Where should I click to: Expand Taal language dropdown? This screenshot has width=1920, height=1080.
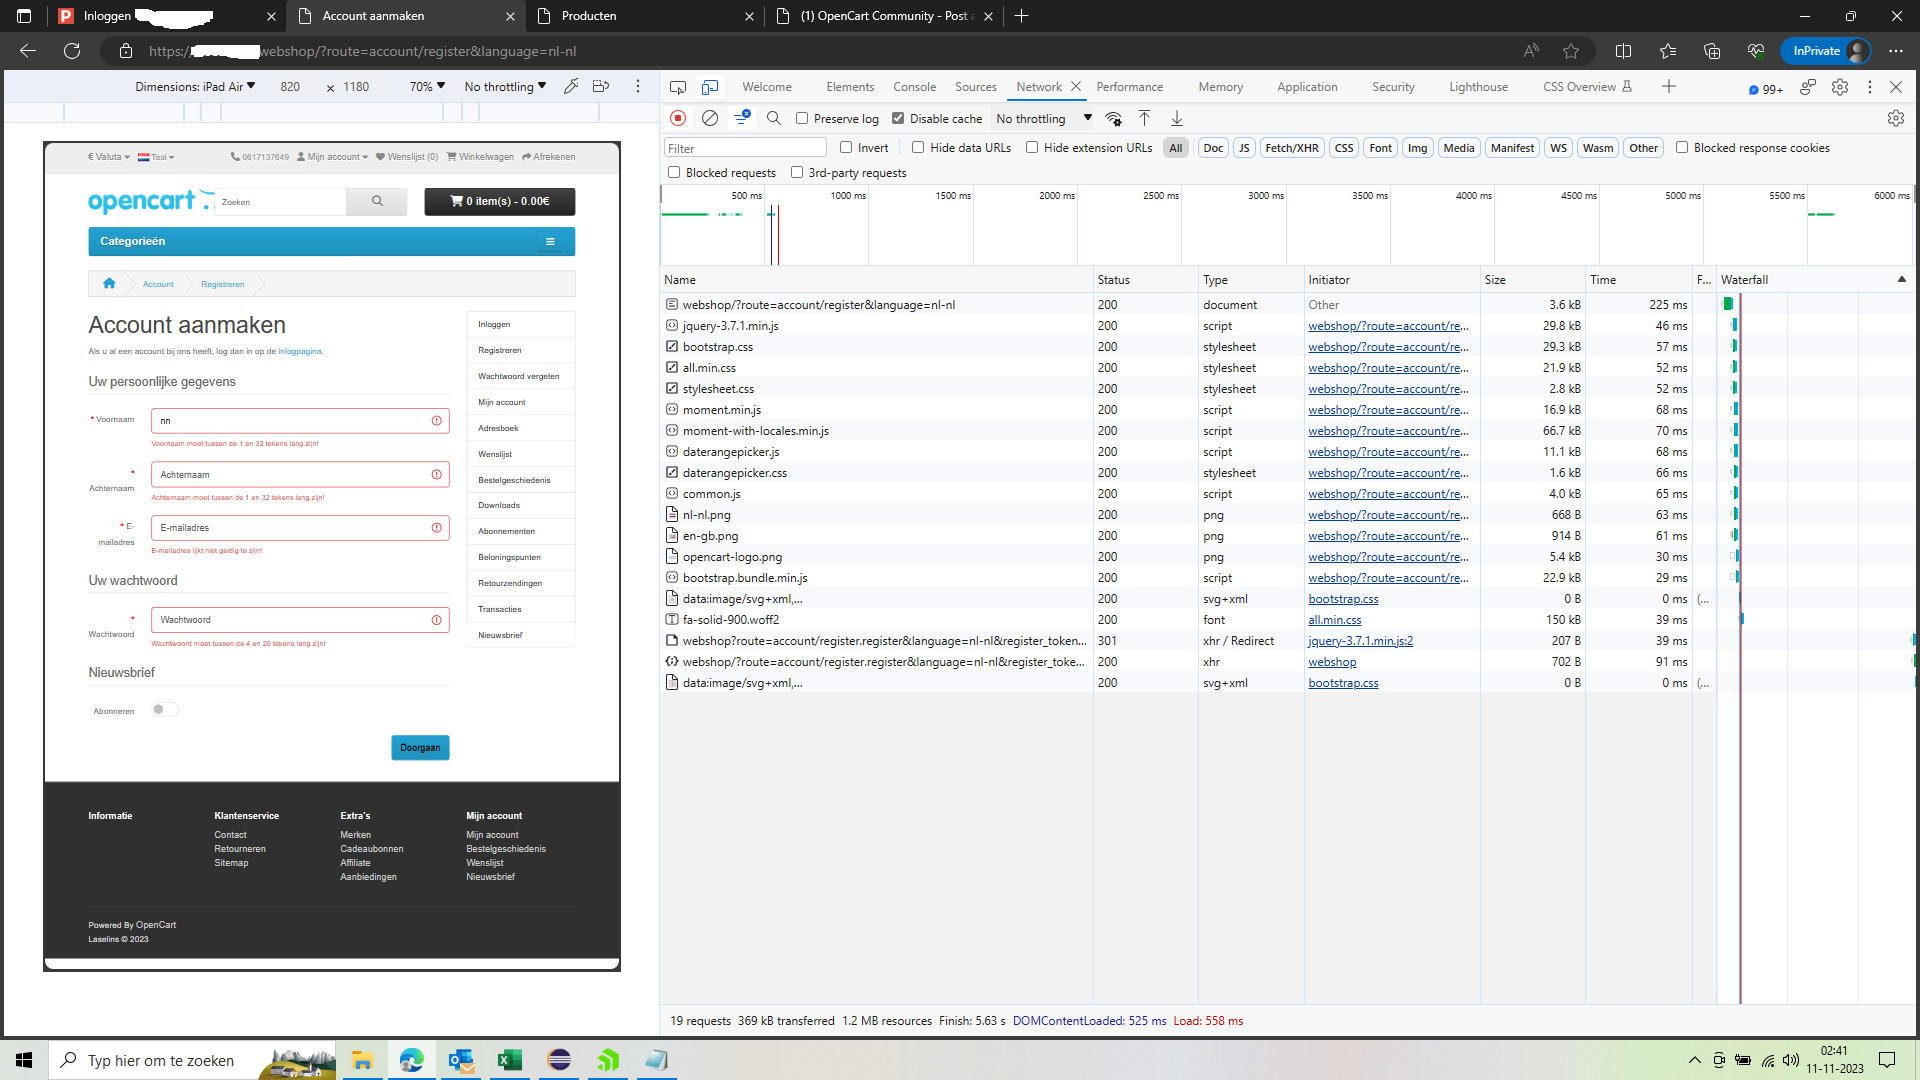[x=156, y=157]
